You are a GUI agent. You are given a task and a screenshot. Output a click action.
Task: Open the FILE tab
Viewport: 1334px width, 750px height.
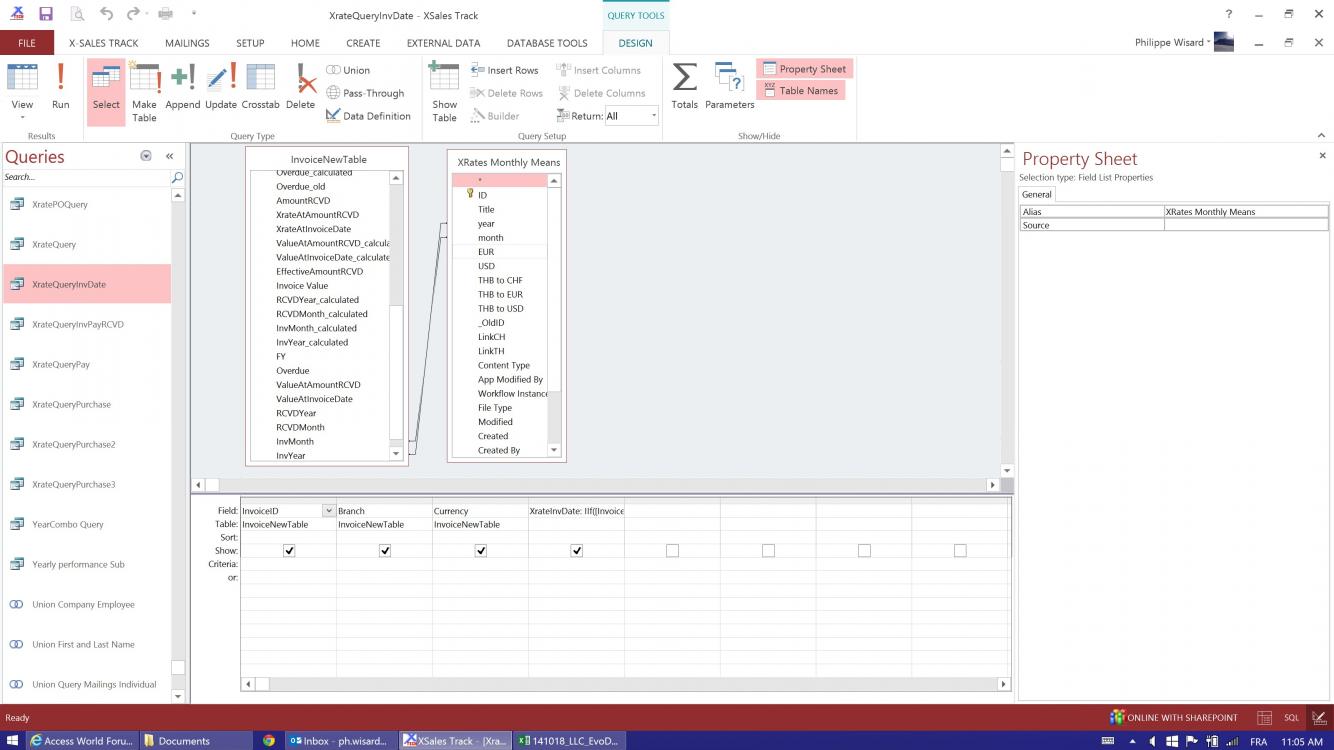[27, 43]
